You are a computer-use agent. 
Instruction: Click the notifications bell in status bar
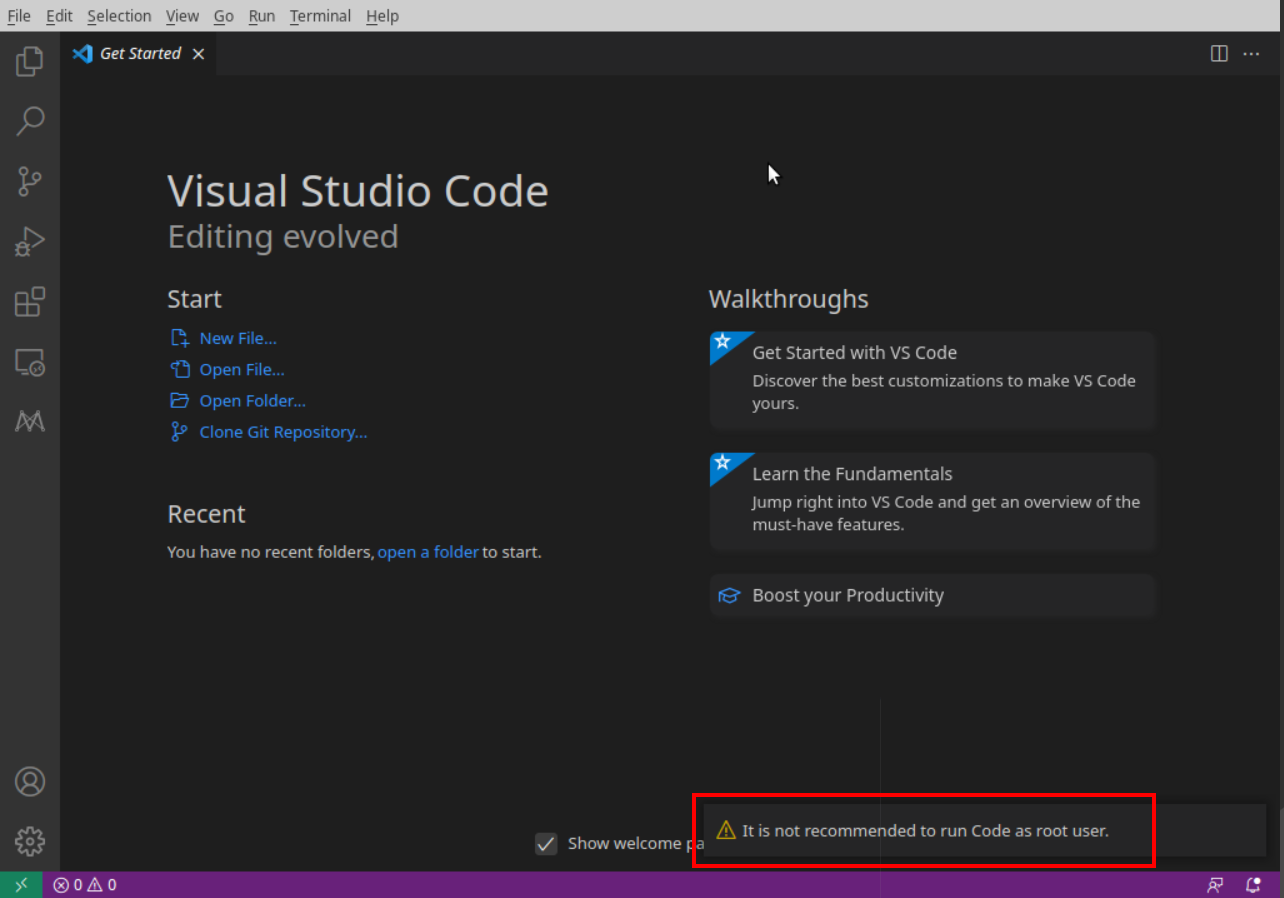tap(1253, 885)
